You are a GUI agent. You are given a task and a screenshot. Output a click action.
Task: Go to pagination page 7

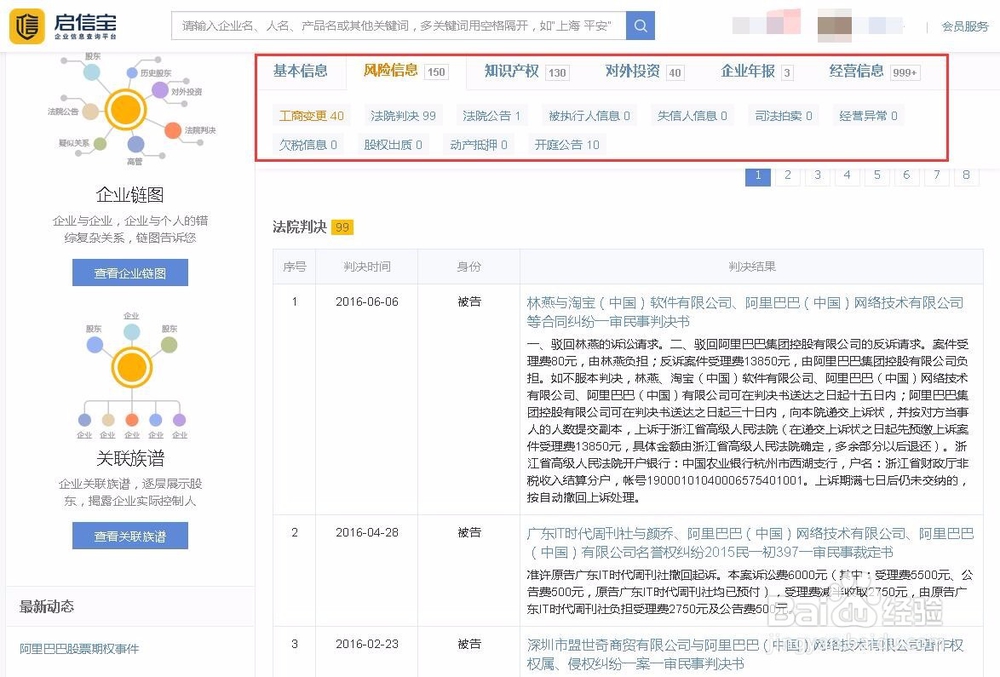936,176
